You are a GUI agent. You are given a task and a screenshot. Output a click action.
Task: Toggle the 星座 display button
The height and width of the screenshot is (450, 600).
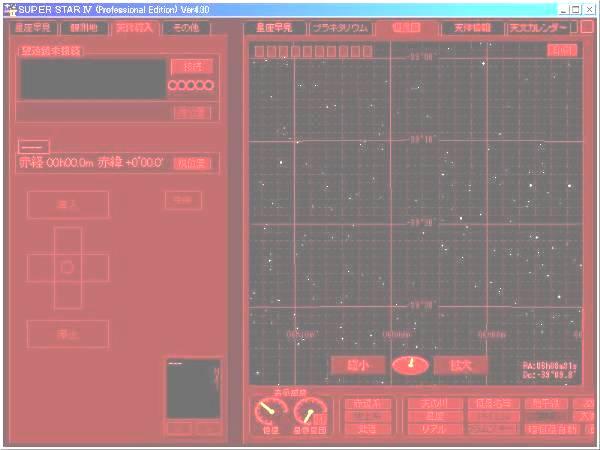(x=435, y=416)
